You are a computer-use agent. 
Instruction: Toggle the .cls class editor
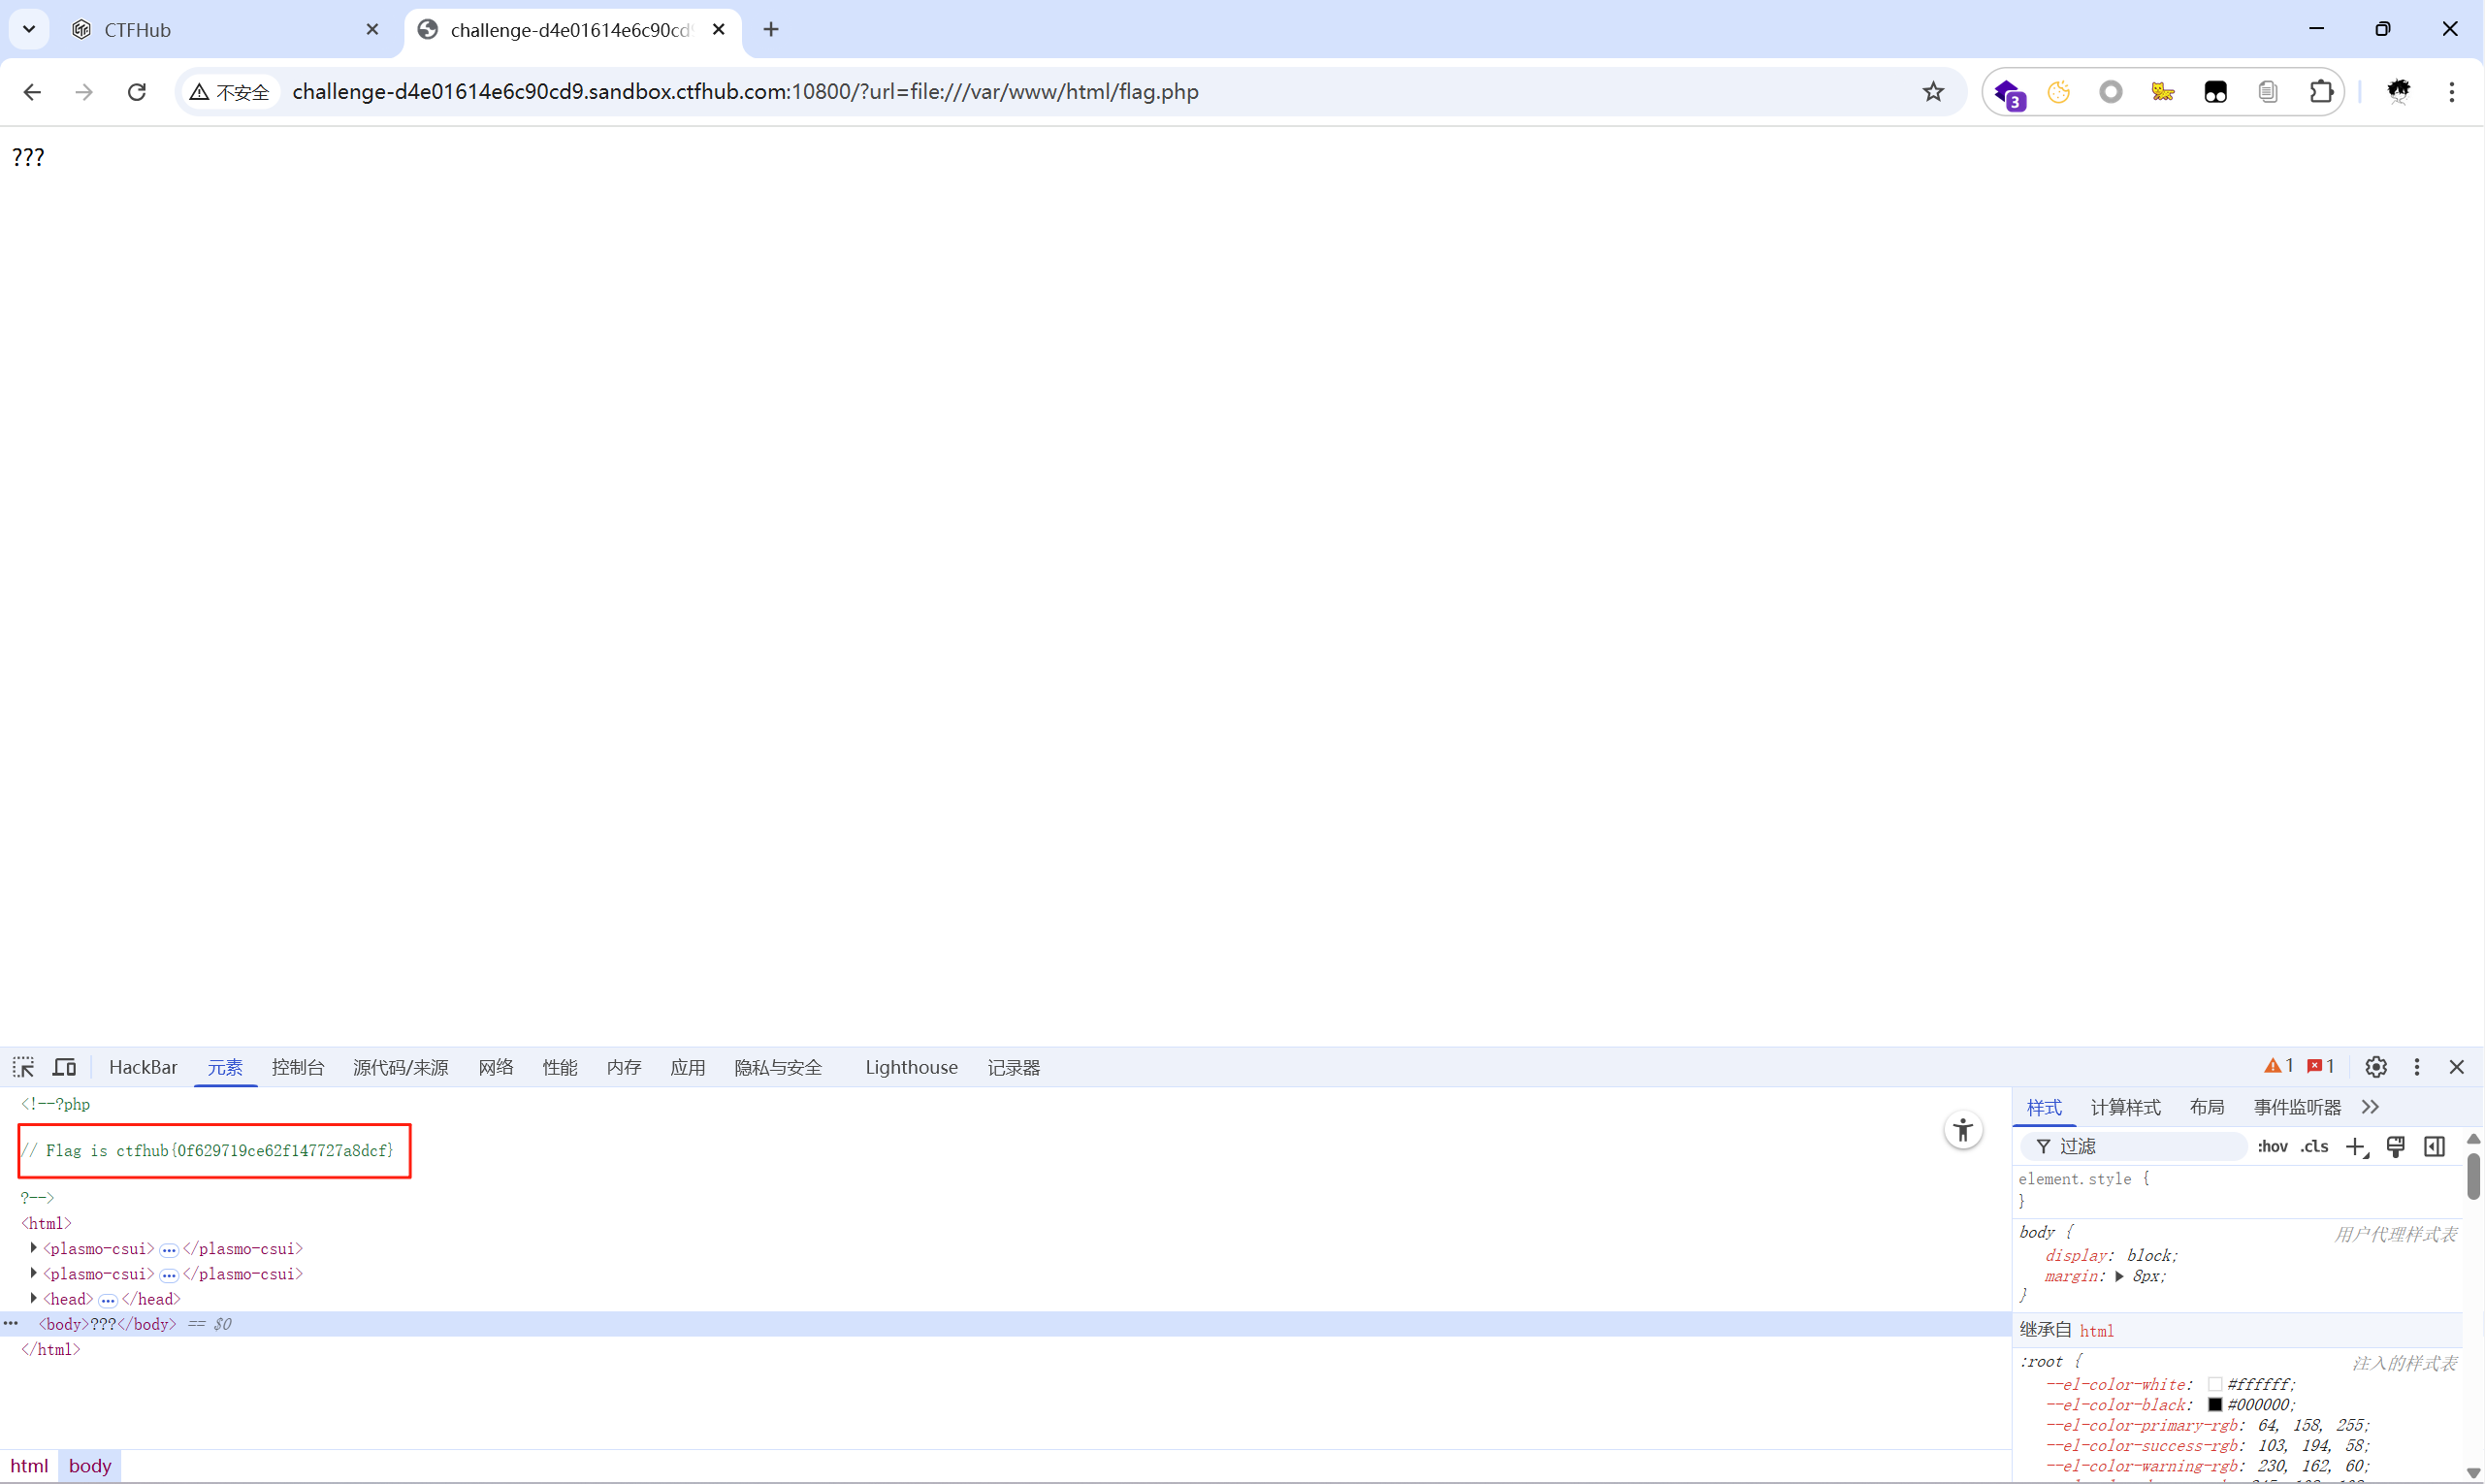(2314, 1147)
